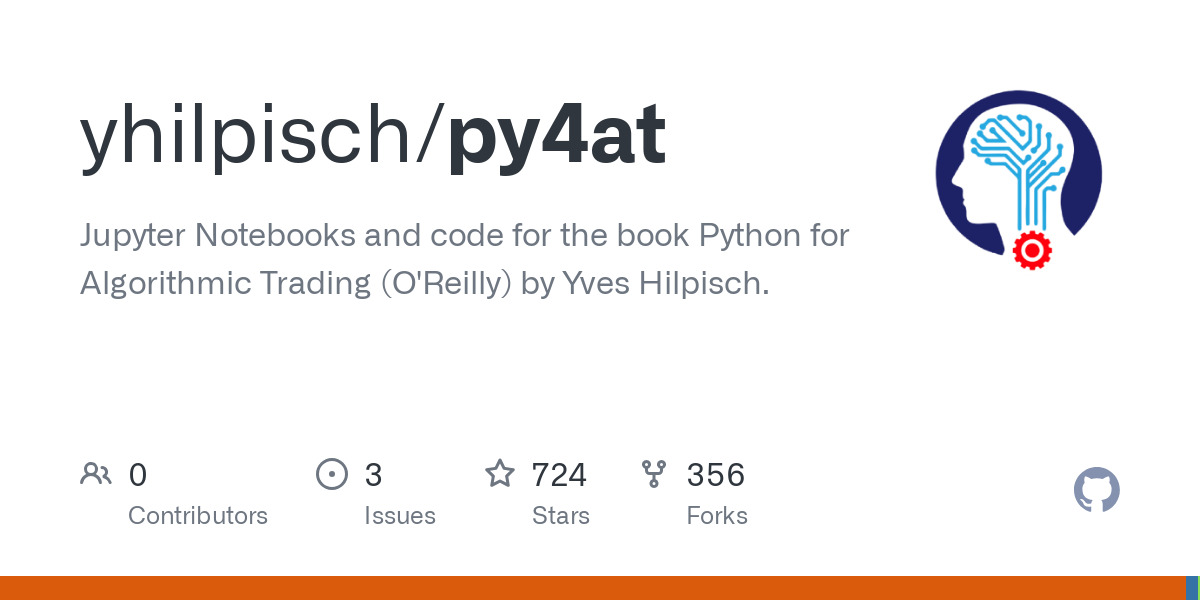Select the contributor count 0
This screenshot has height=600, width=1200.
click(x=138, y=474)
